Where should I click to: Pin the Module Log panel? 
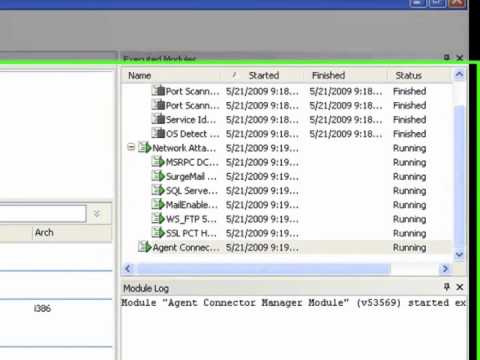click(447, 287)
